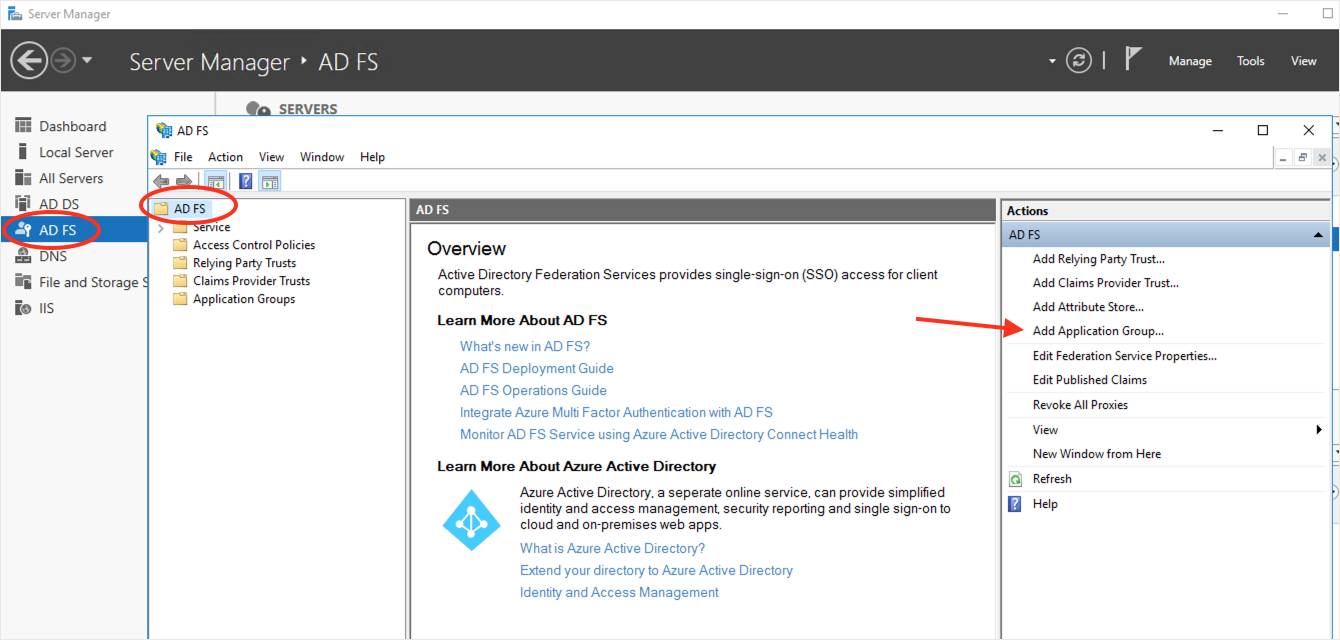Open the File menu in AD FS console
Image resolution: width=1340 pixels, height=640 pixels.
pyautogui.click(x=183, y=157)
